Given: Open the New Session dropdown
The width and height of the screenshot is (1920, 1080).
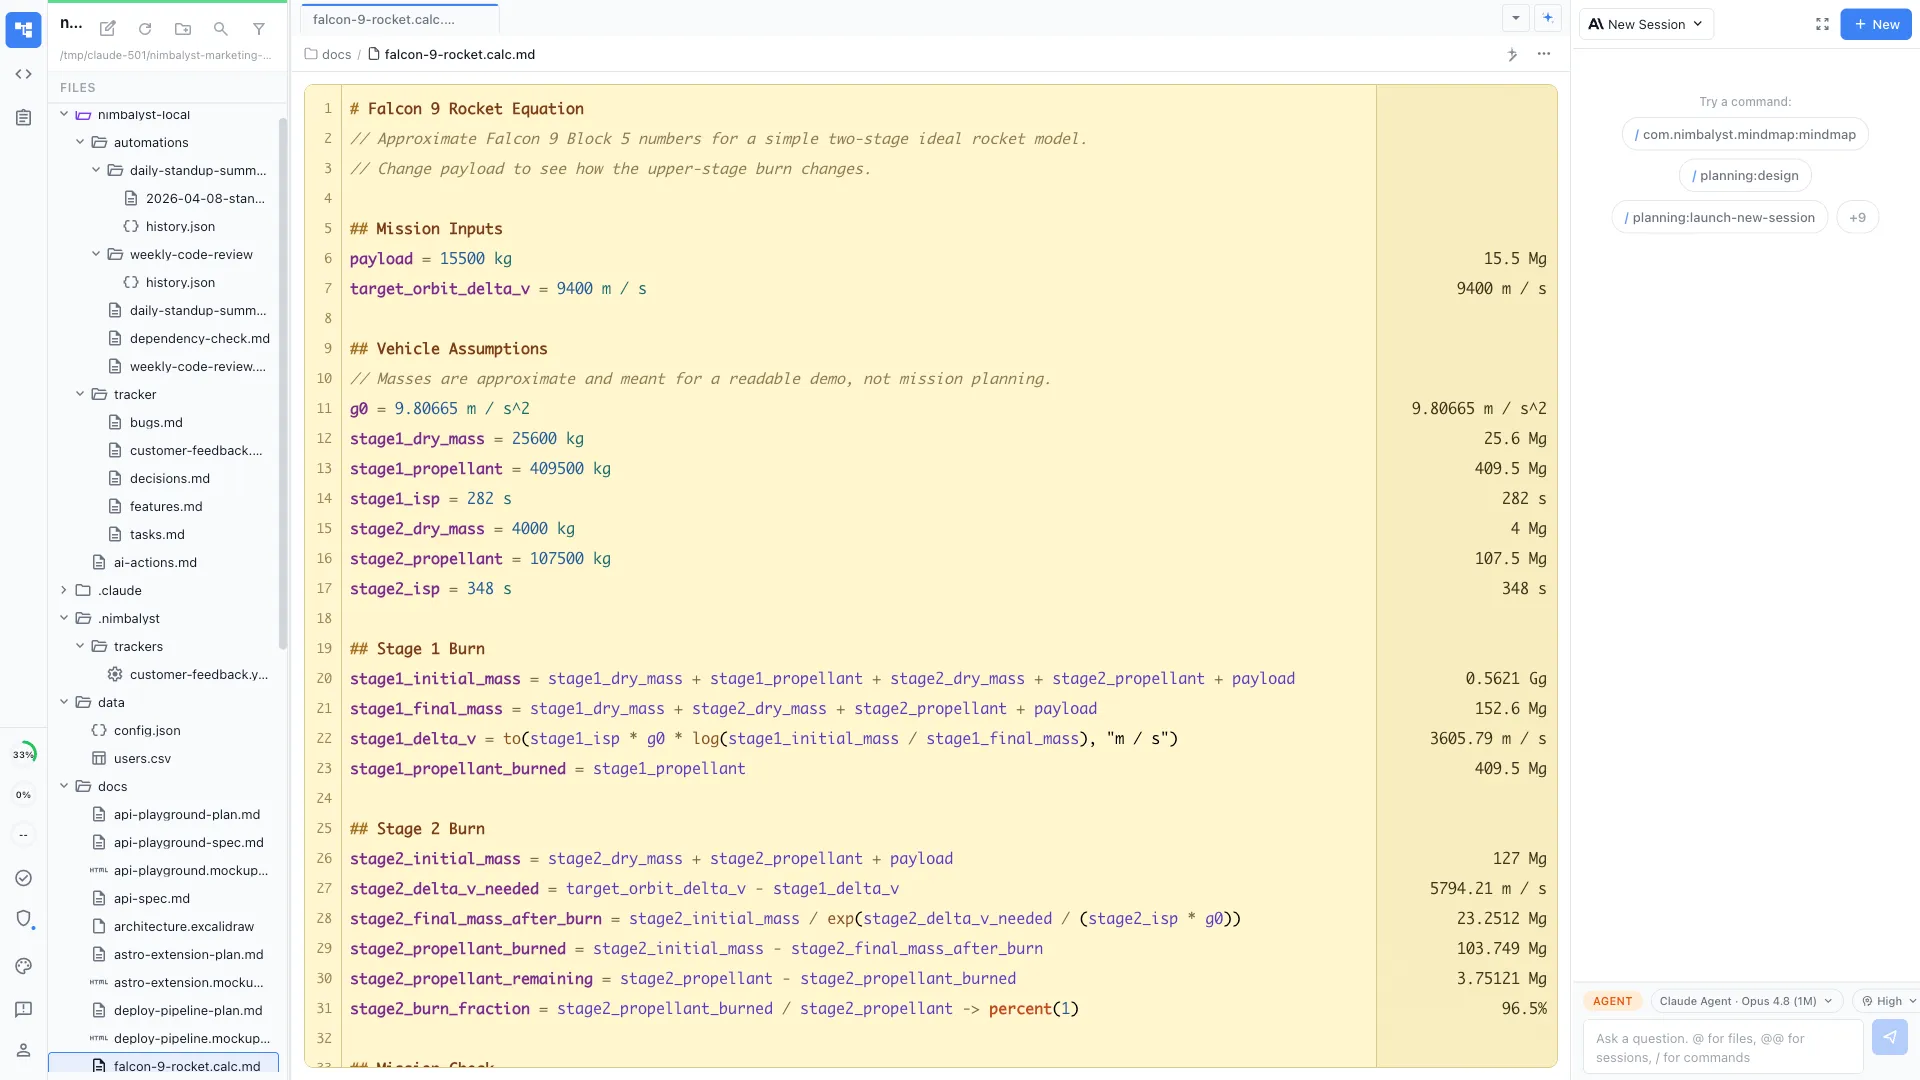Looking at the screenshot, I should coord(1646,24).
